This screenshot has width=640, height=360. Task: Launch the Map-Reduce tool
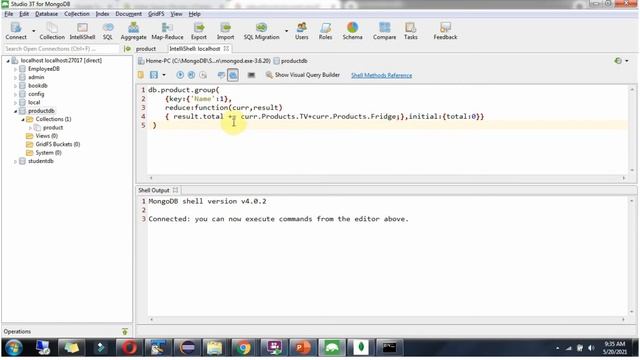point(167,31)
